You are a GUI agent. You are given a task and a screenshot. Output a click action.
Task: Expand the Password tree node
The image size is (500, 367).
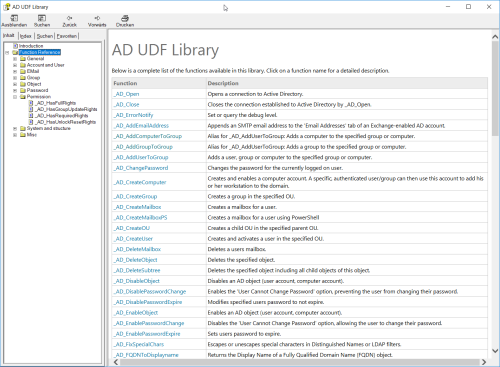click(15, 90)
